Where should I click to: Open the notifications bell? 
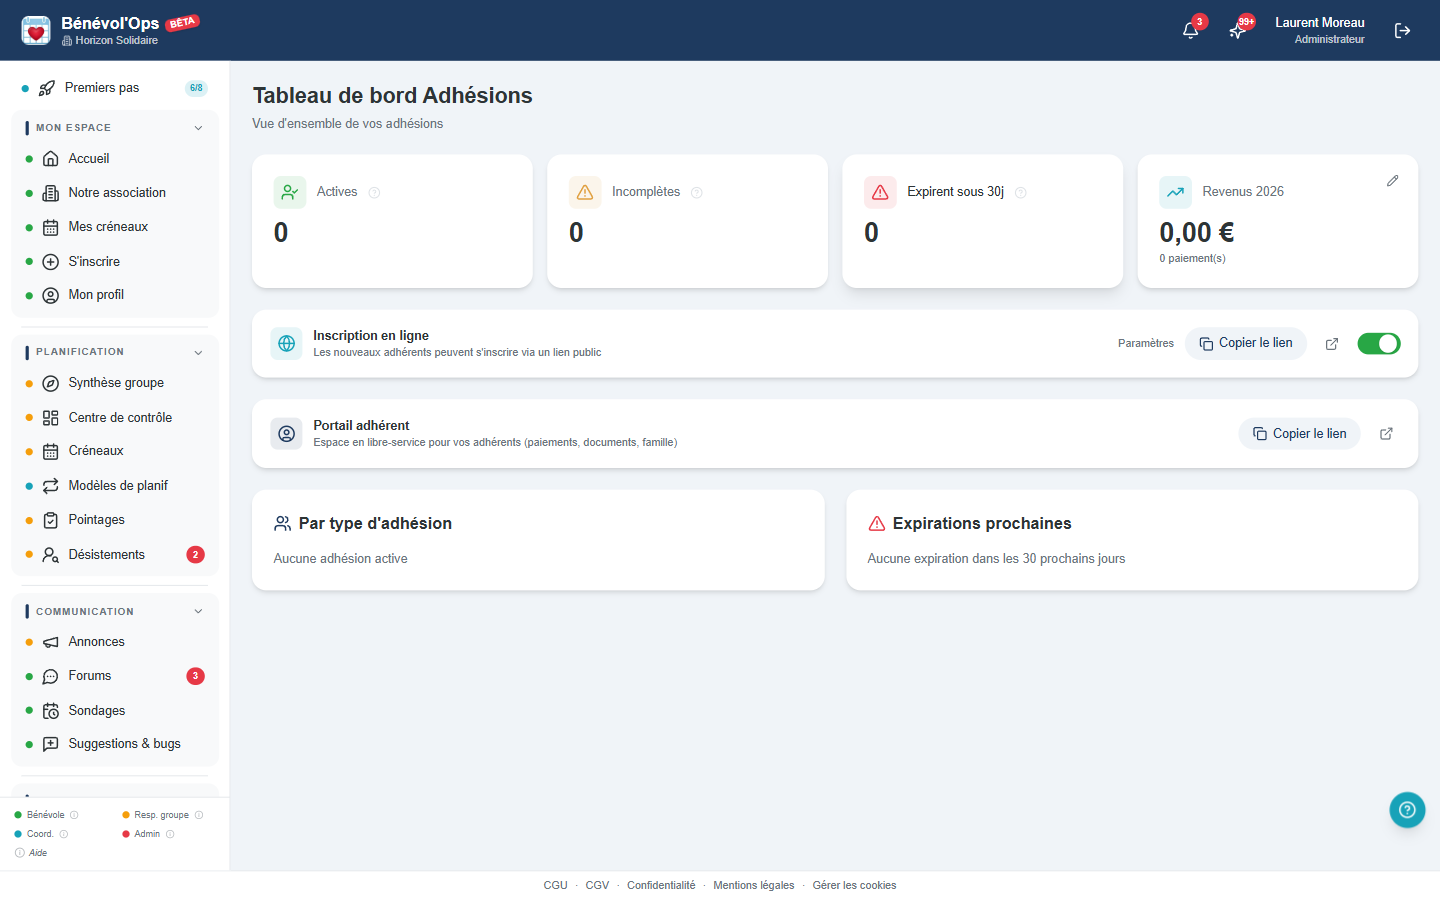[x=1190, y=31]
